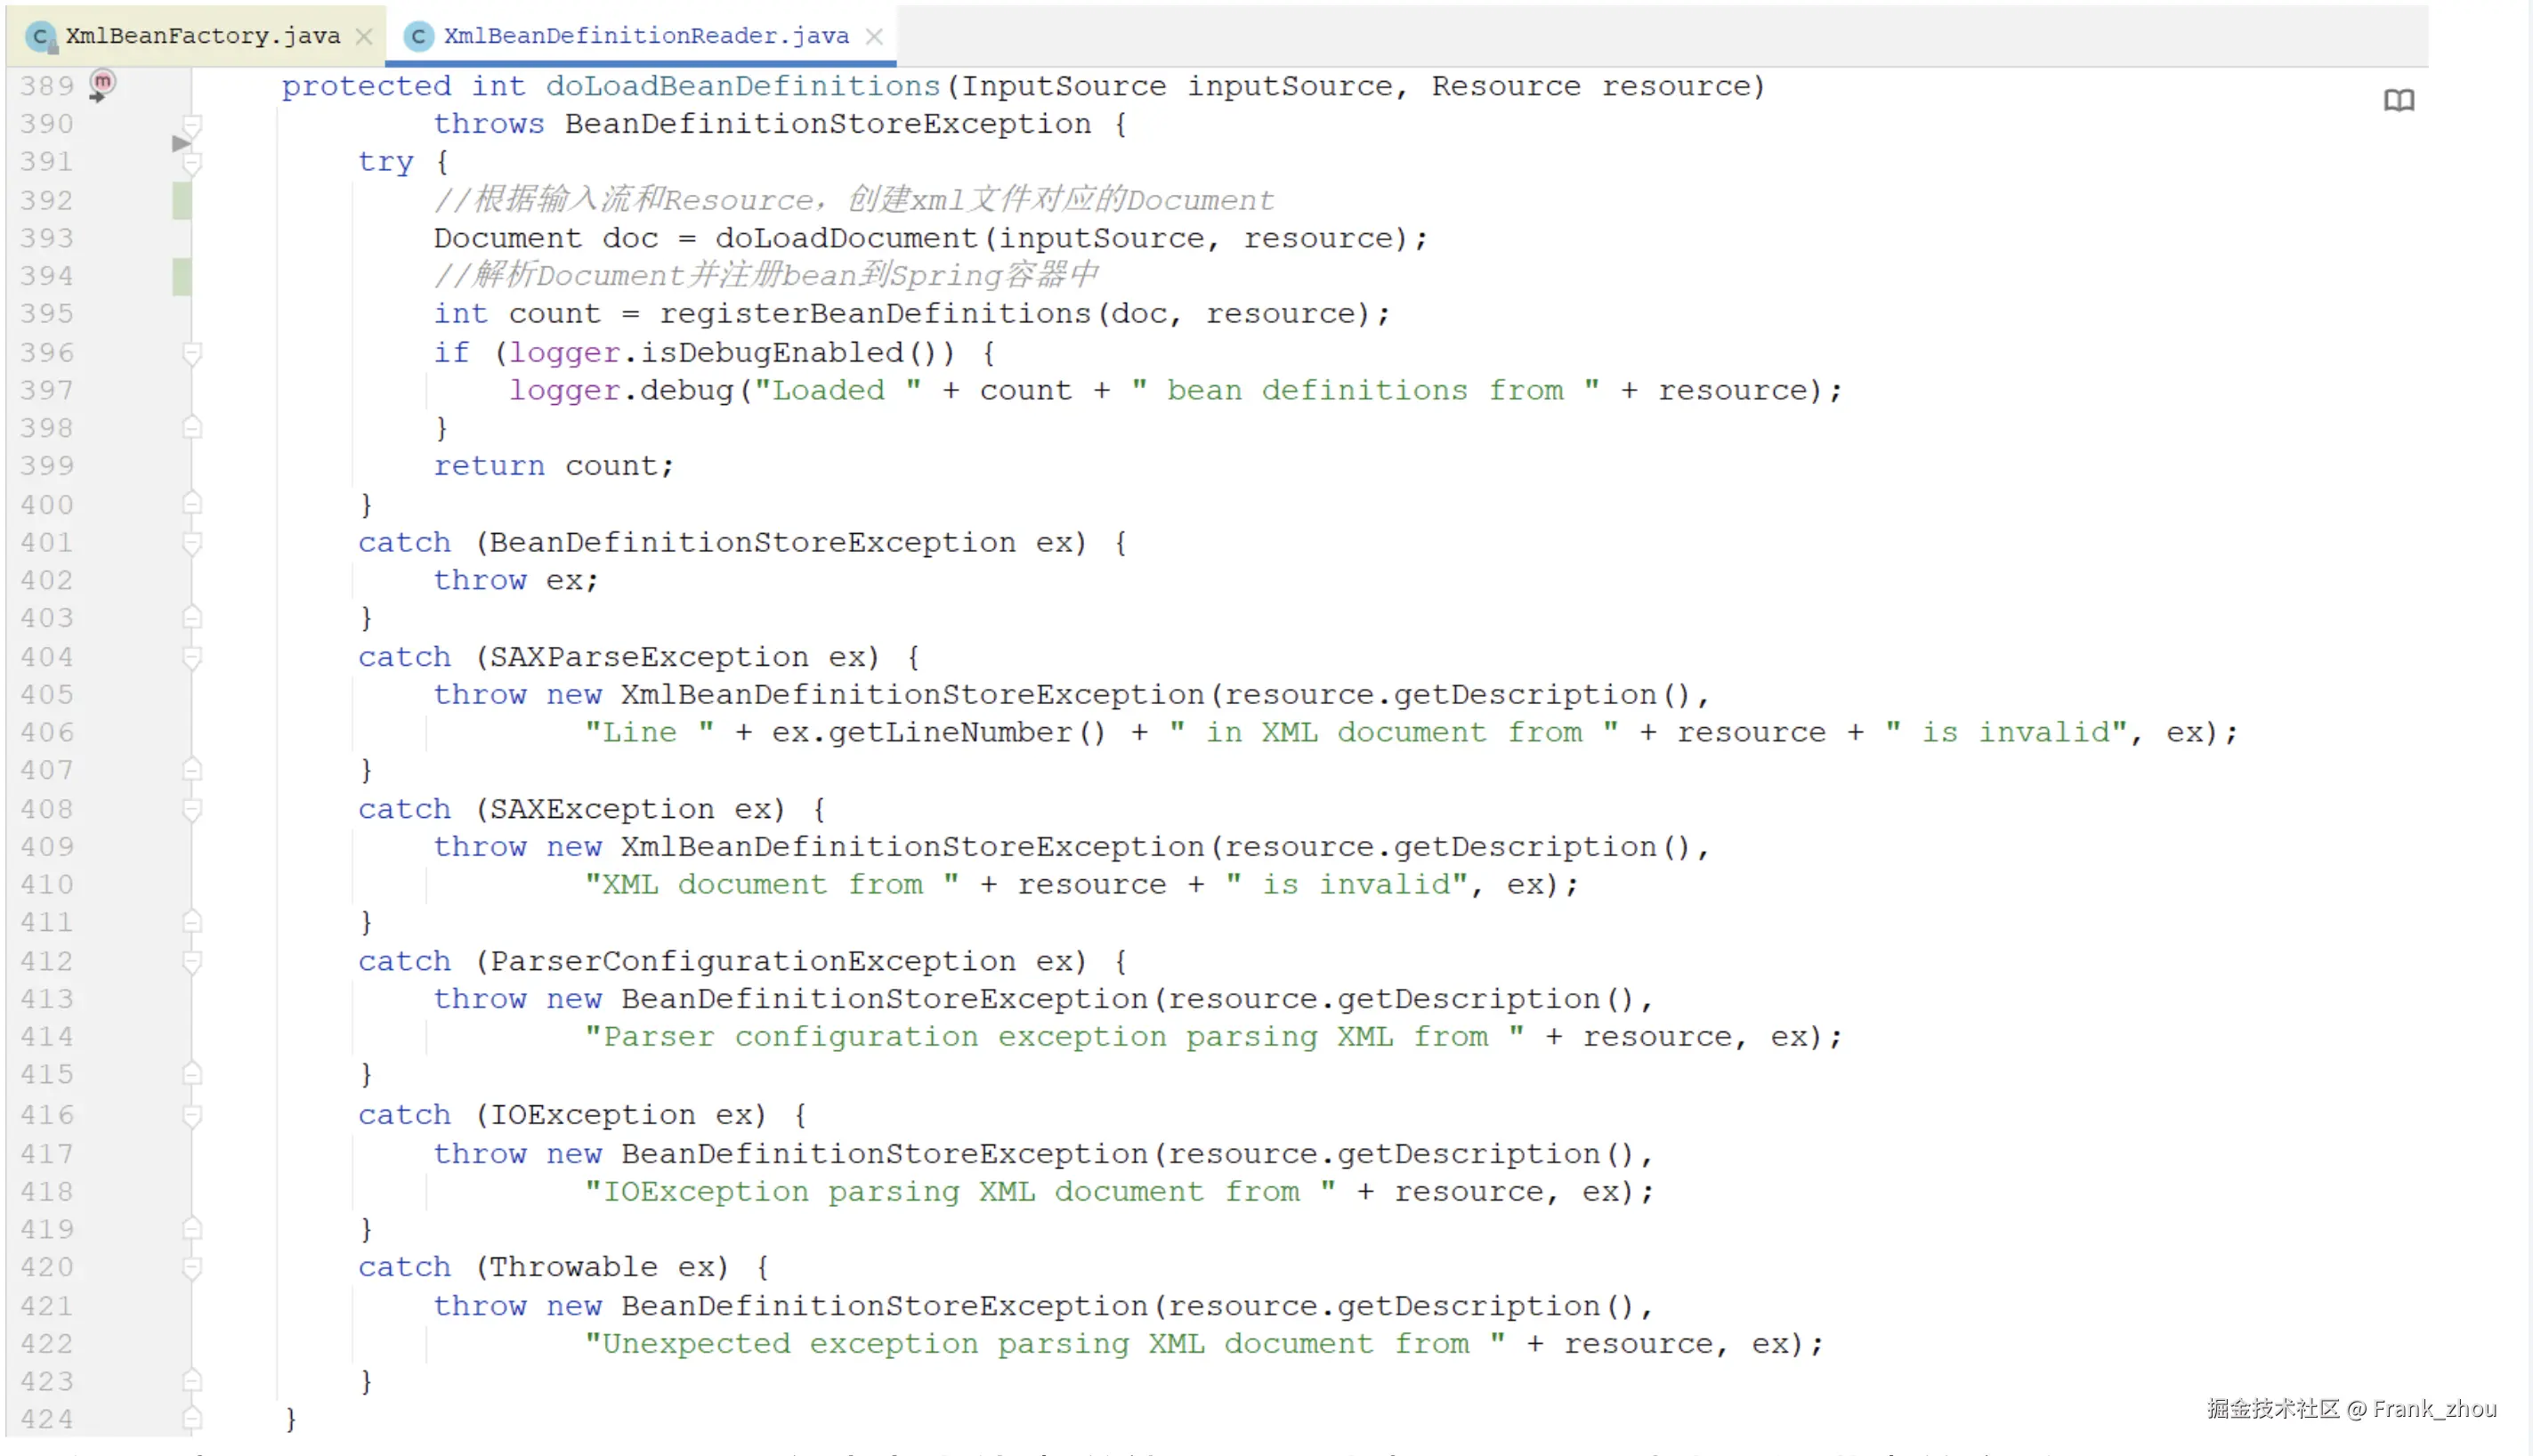Click ParserConfigurationException in the catch clause
The height and width of the screenshot is (1456, 2533).
tap(753, 961)
